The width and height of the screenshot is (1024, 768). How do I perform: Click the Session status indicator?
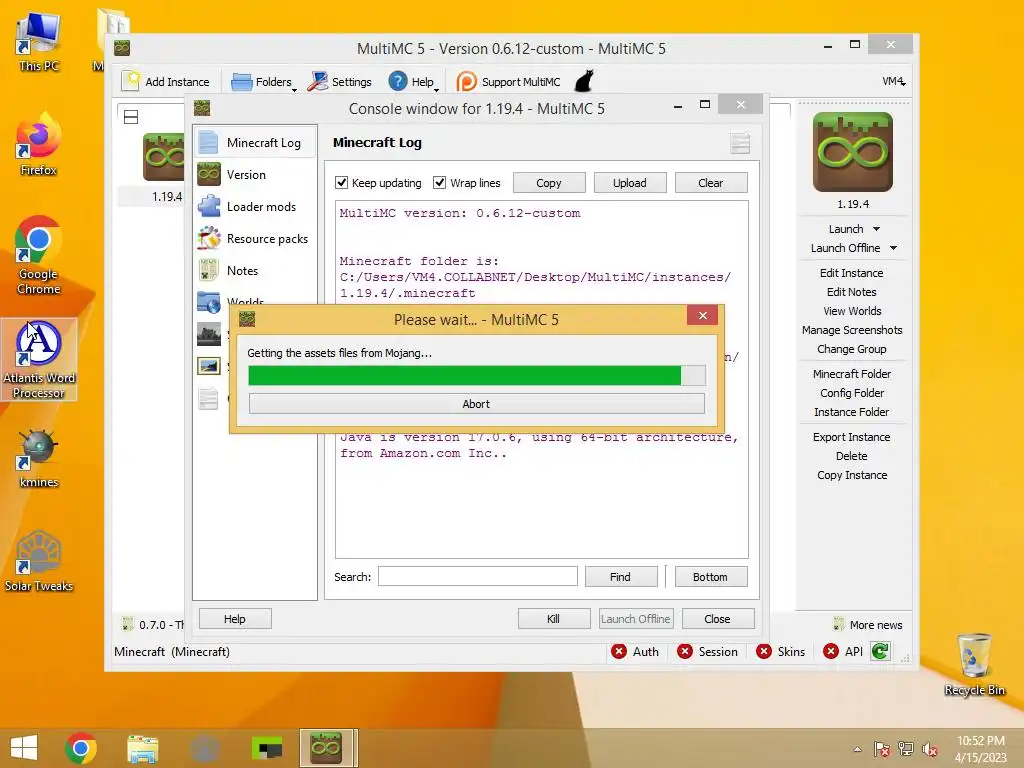(x=707, y=651)
